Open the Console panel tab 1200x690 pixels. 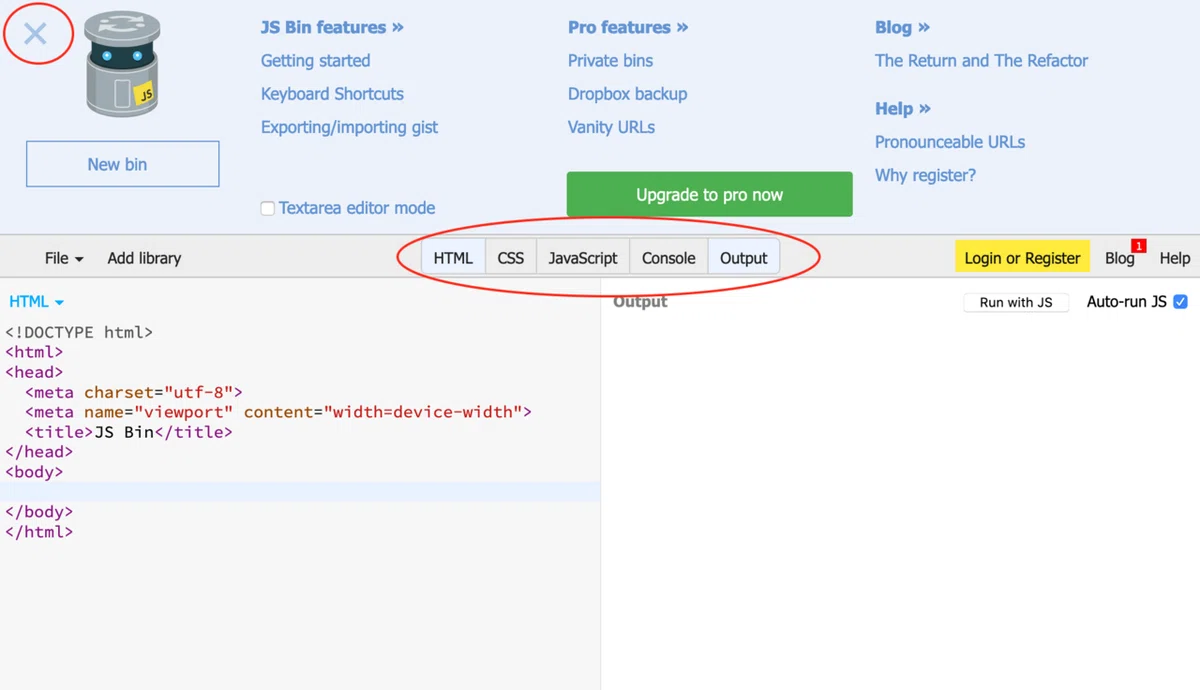pyautogui.click(x=669, y=258)
